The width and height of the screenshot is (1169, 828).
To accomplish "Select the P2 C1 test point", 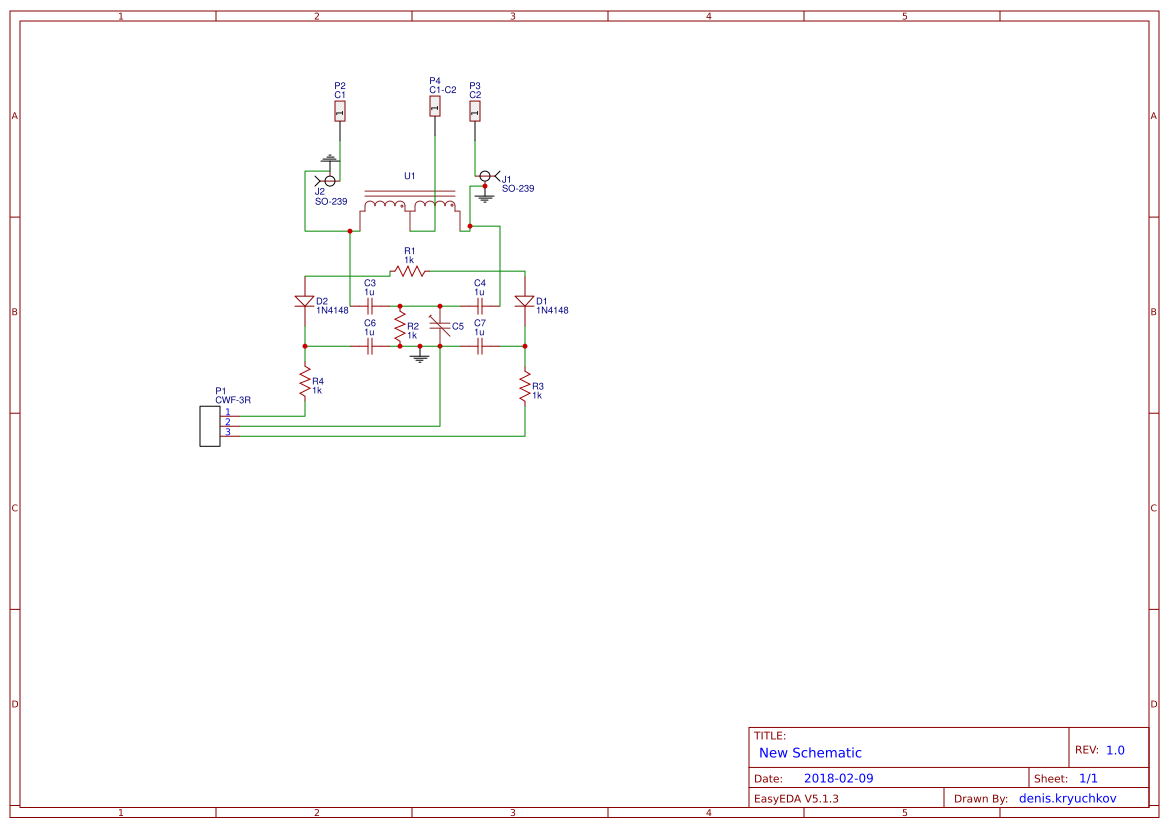I will click(x=340, y=111).
